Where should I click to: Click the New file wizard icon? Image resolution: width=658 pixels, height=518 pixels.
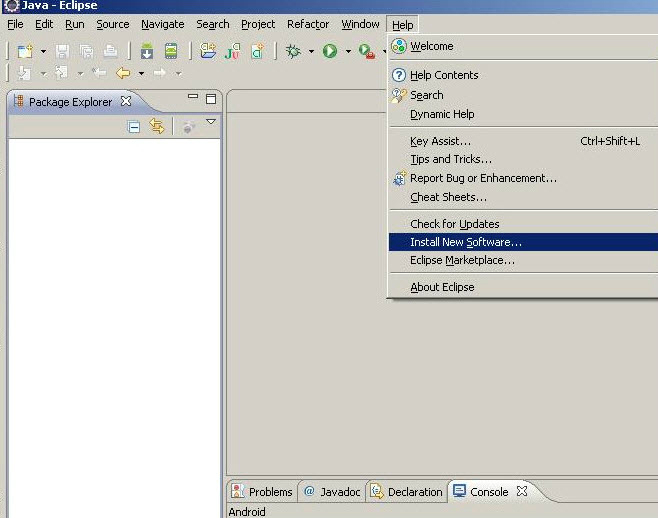(x=24, y=51)
